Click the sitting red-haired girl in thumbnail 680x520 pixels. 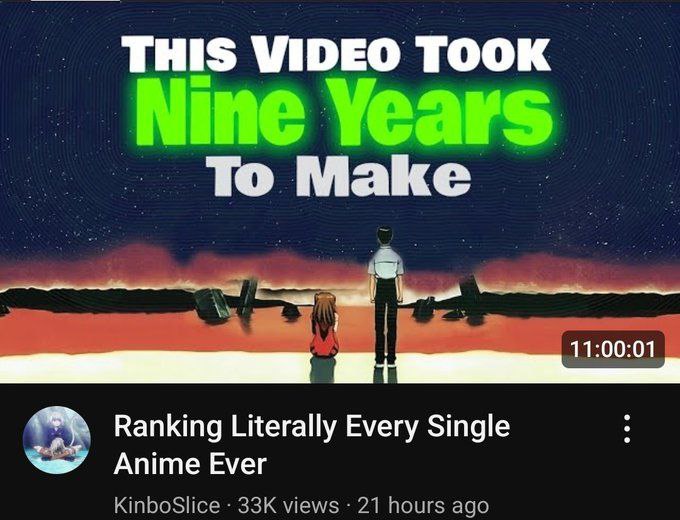pos(324,324)
